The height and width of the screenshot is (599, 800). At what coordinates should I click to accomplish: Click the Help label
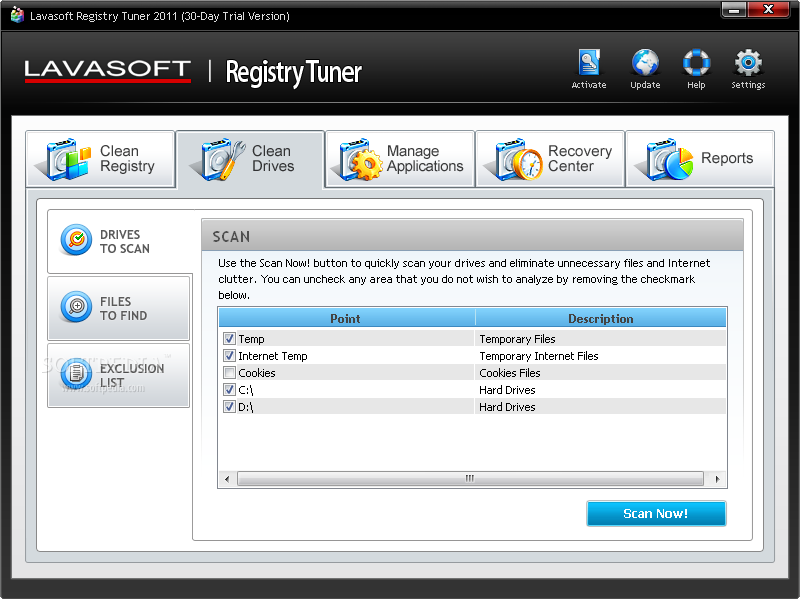(x=696, y=85)
